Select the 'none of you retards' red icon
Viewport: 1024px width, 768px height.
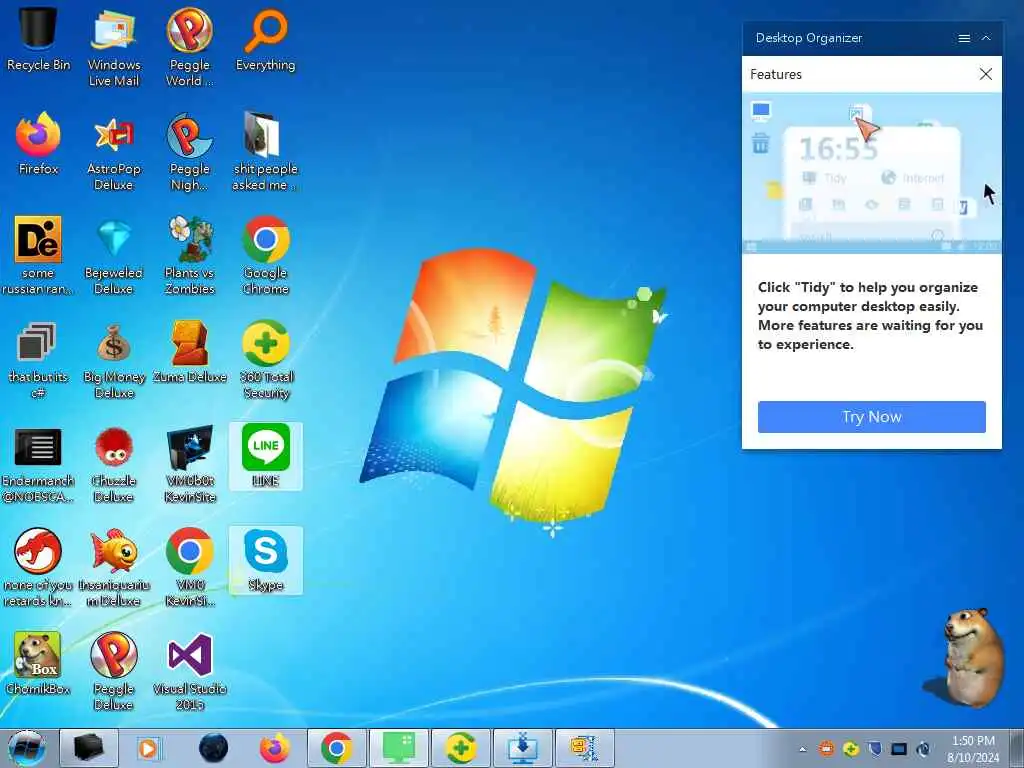(38, 568)
